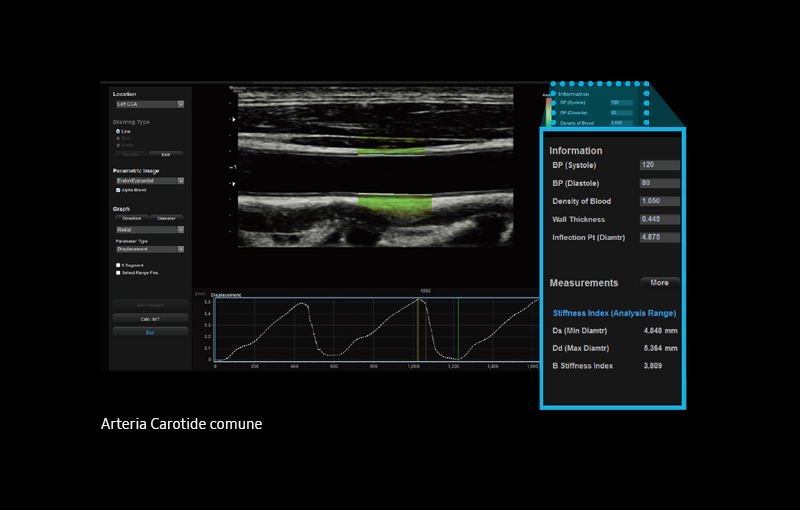This screenshot has height=510, width=800.
Task: Click the Ds (Min Diamtr) value 4.848 mm
Action: click(x=660, y=330)
